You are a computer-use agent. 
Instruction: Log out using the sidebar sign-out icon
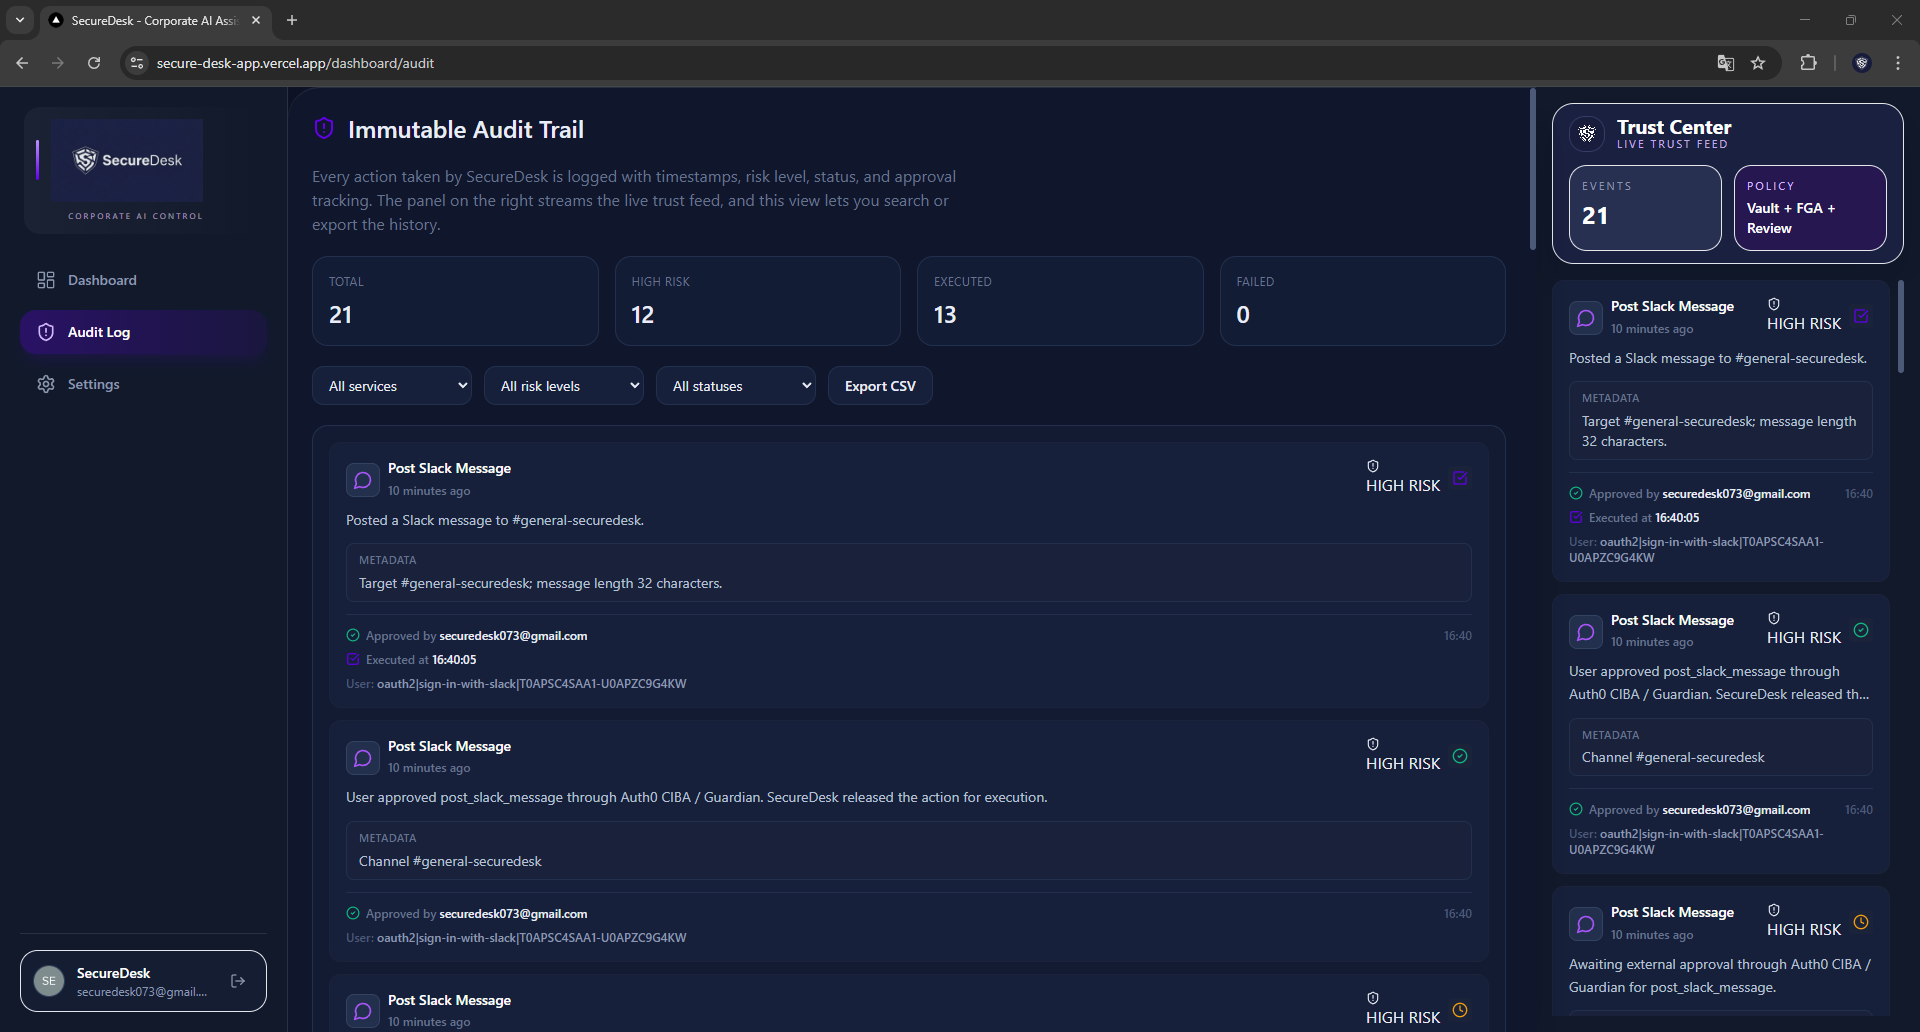coord(238,981)
